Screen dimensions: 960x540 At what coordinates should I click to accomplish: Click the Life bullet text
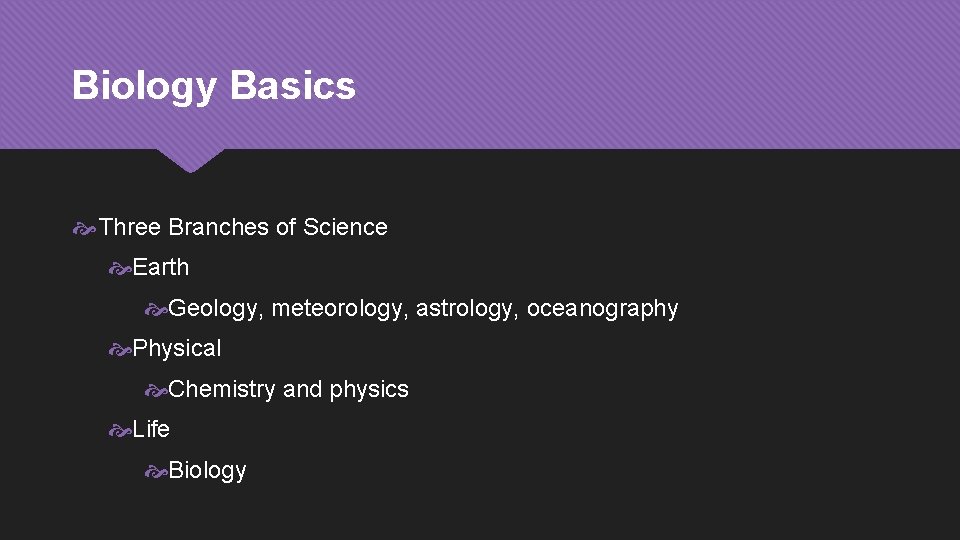(151, 430)
